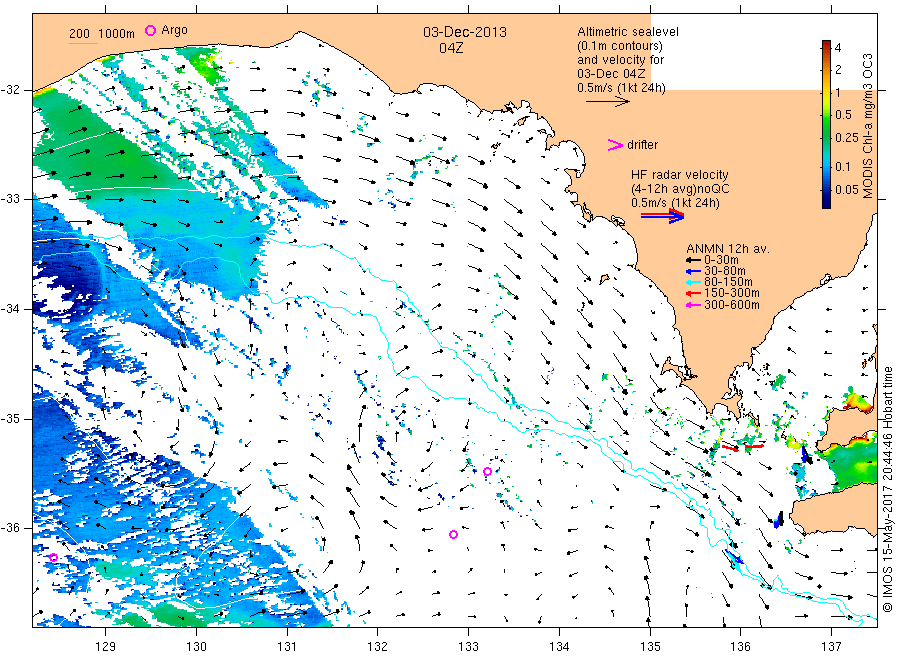The image size is (900, 660).
Task: Click the black 0-30m legend arrow
Action: [x=693, y=260]
